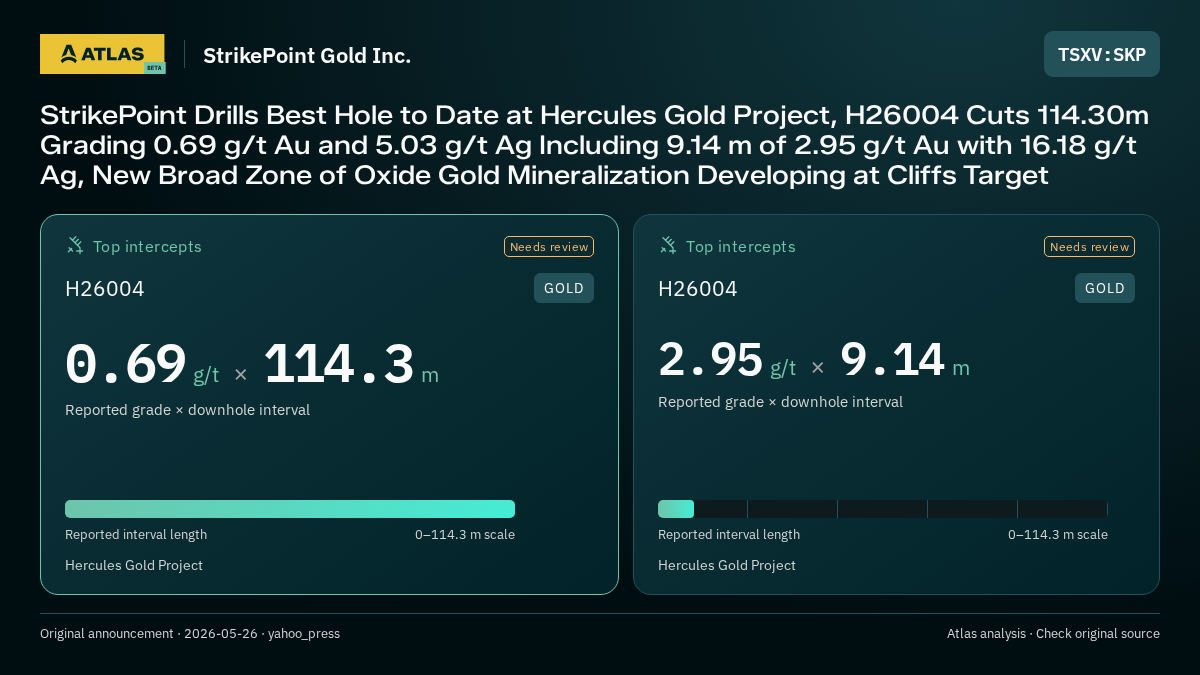Click the Original announcement footer text

(x=190, y=634)
